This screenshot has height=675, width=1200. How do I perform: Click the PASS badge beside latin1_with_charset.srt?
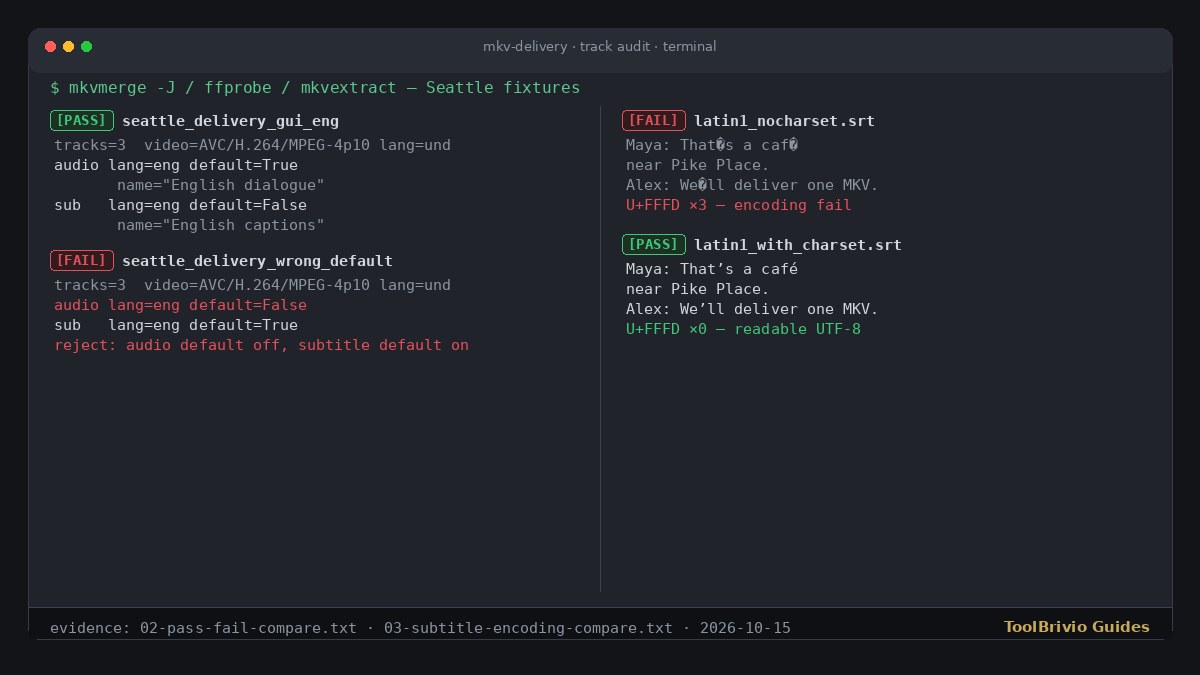[654, 245]
